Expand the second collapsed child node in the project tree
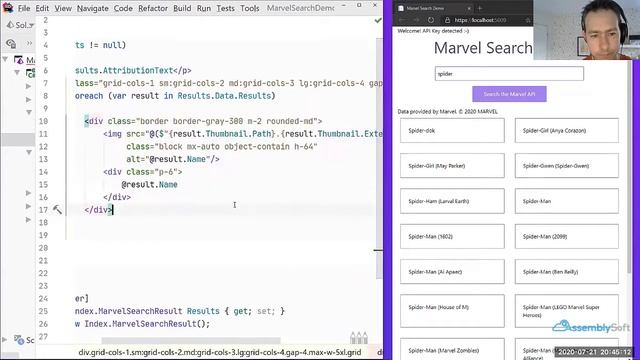 click(x=28, y=99)
